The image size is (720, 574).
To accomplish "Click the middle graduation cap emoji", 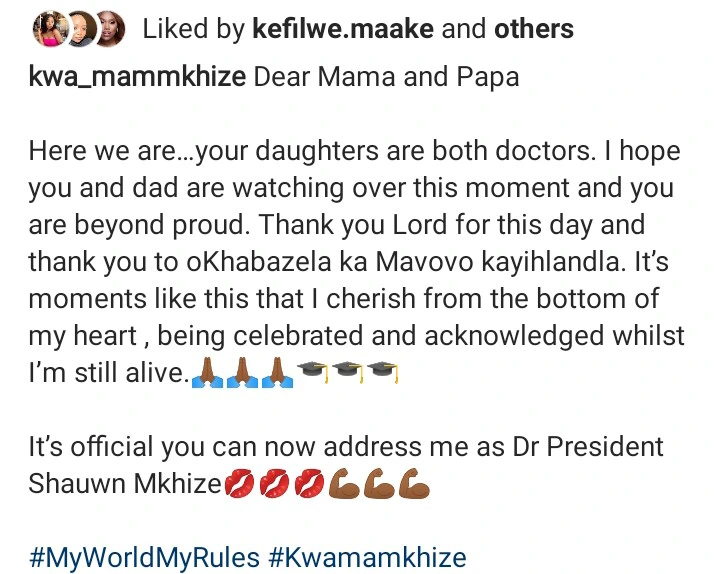I will (349, 371).
